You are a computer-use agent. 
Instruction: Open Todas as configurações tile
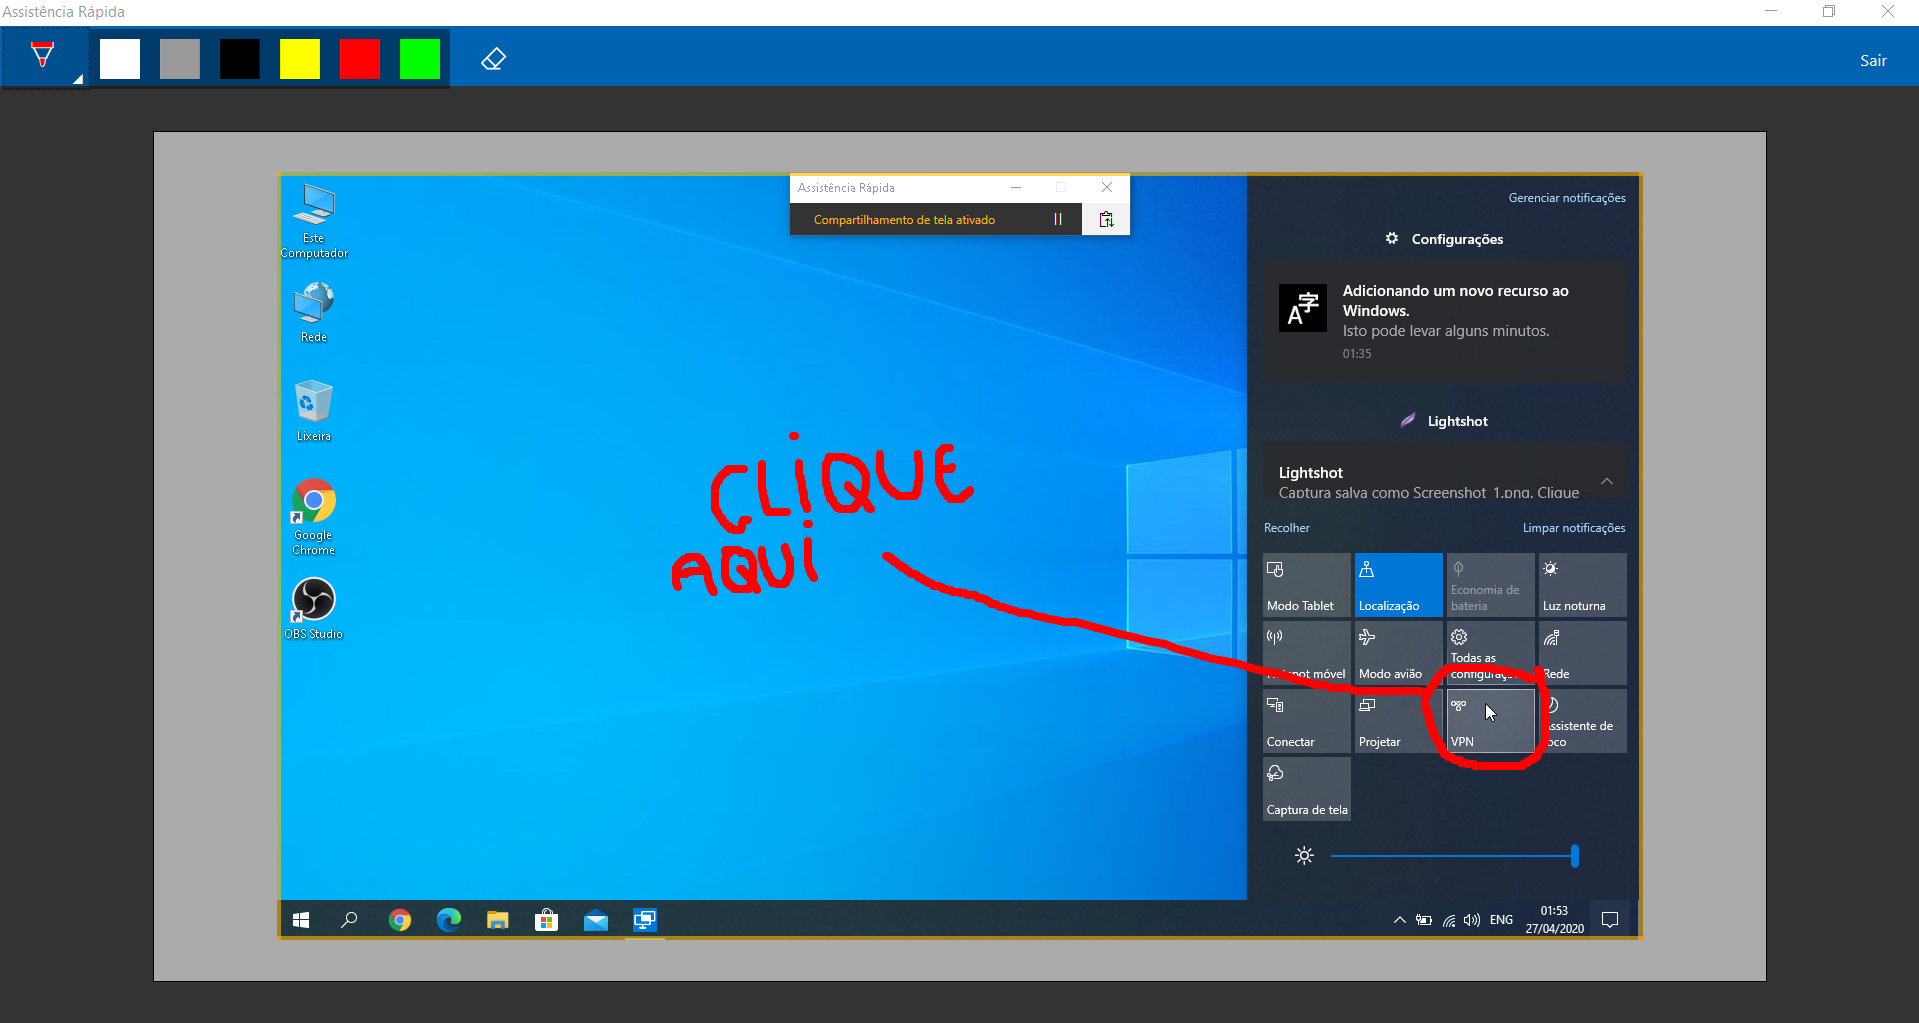1490,653
